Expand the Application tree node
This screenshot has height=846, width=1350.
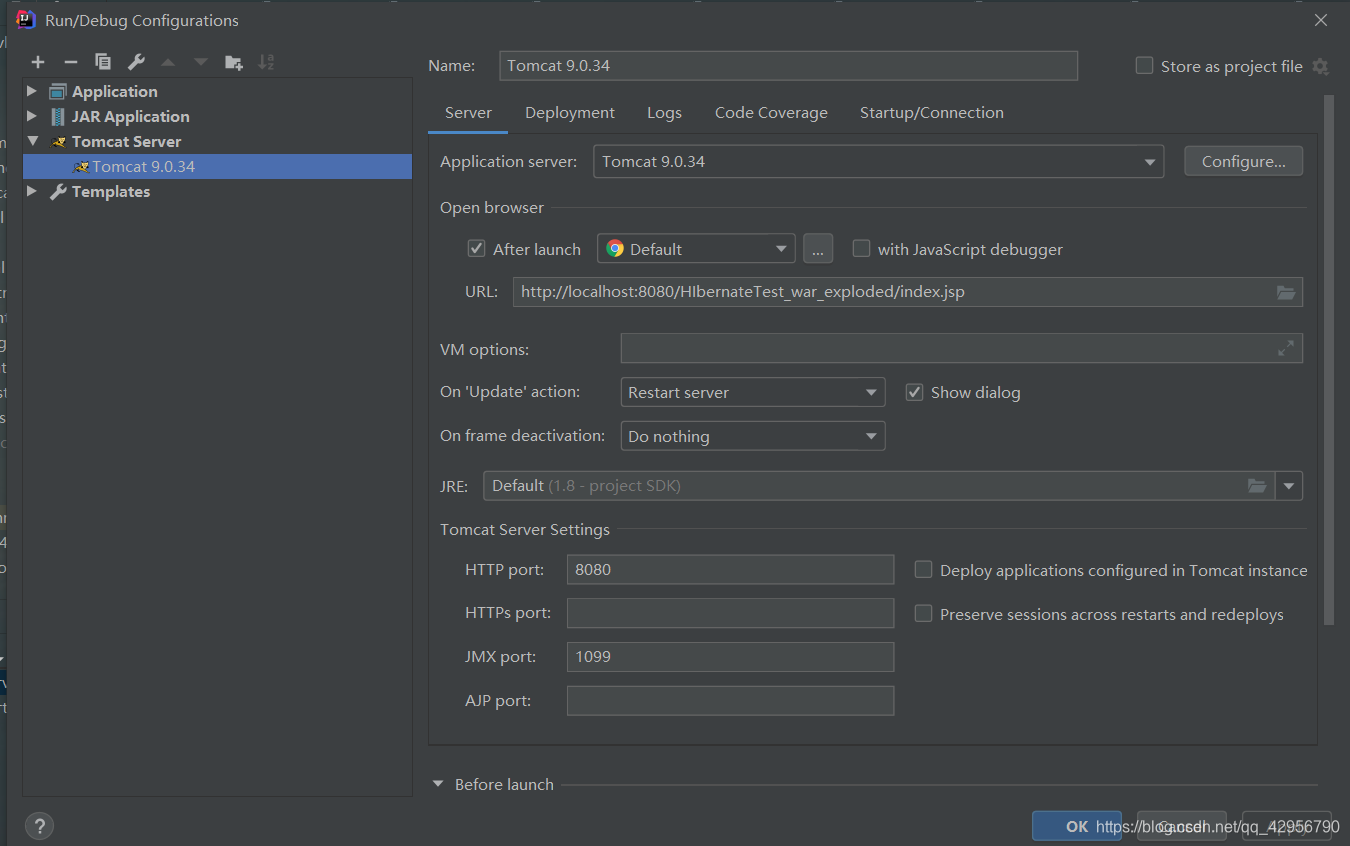[x=32, y=91]
